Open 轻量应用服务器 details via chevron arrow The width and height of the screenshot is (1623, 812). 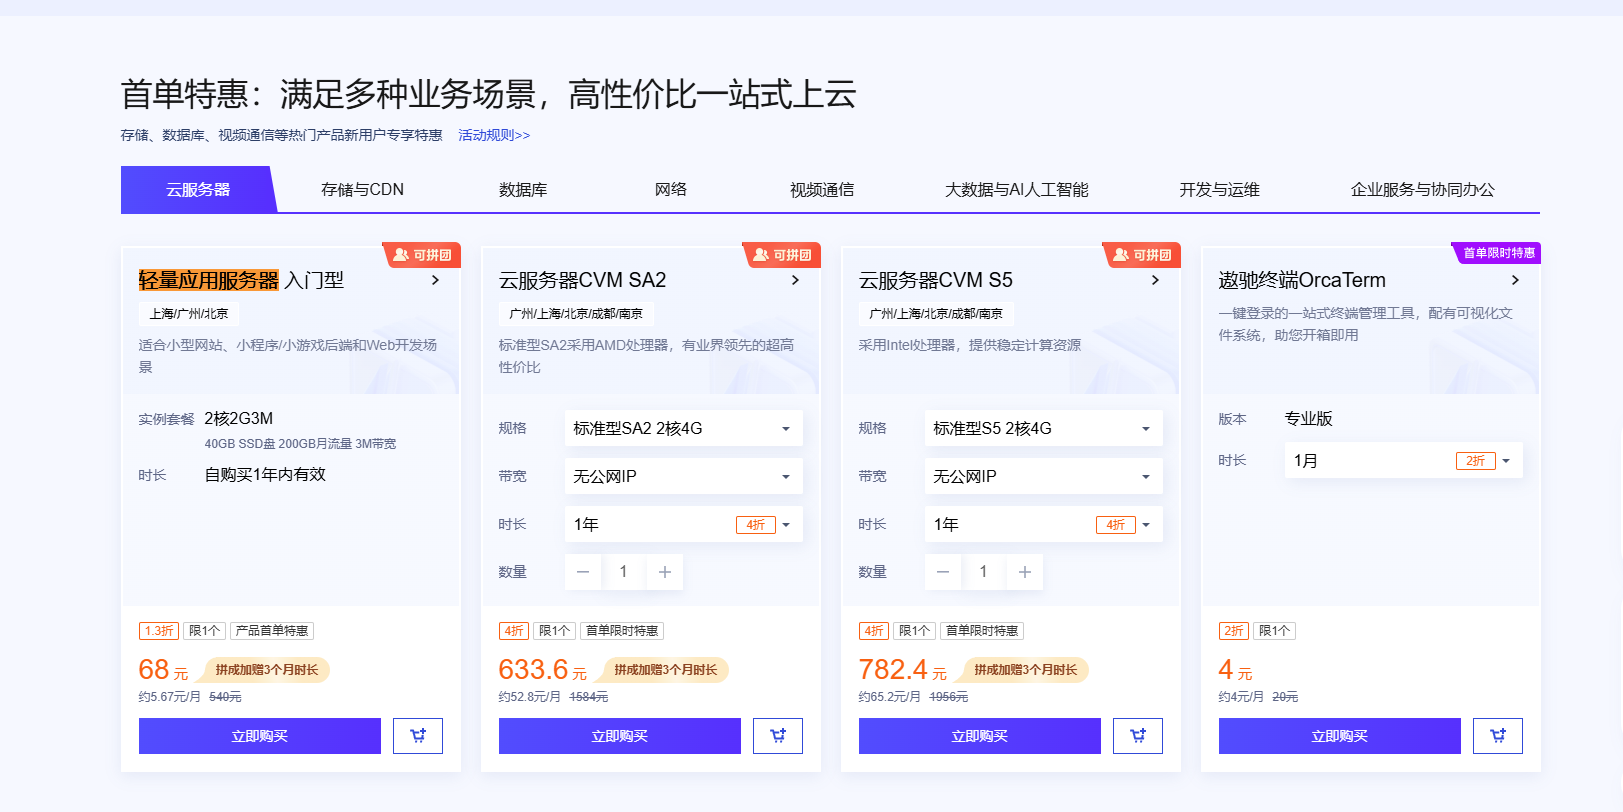435,280
